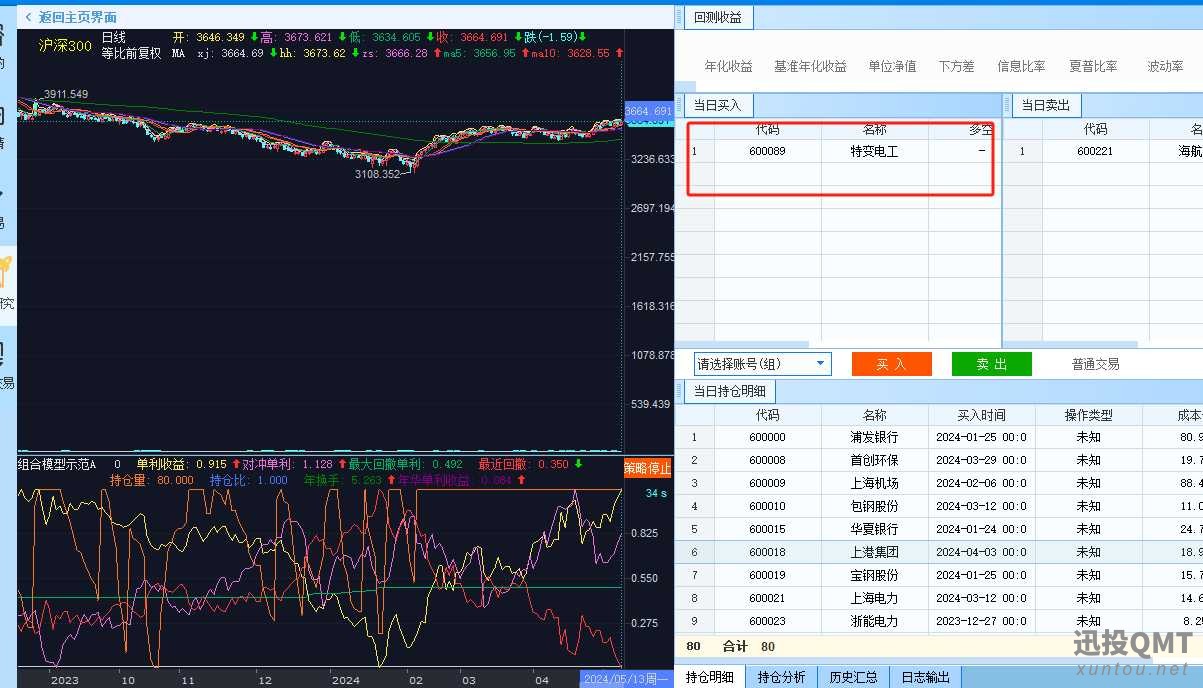The height and width of the screenshot is (688, 1203).
Task: Select the 普通交易 label
Action: pos(1095,365)
